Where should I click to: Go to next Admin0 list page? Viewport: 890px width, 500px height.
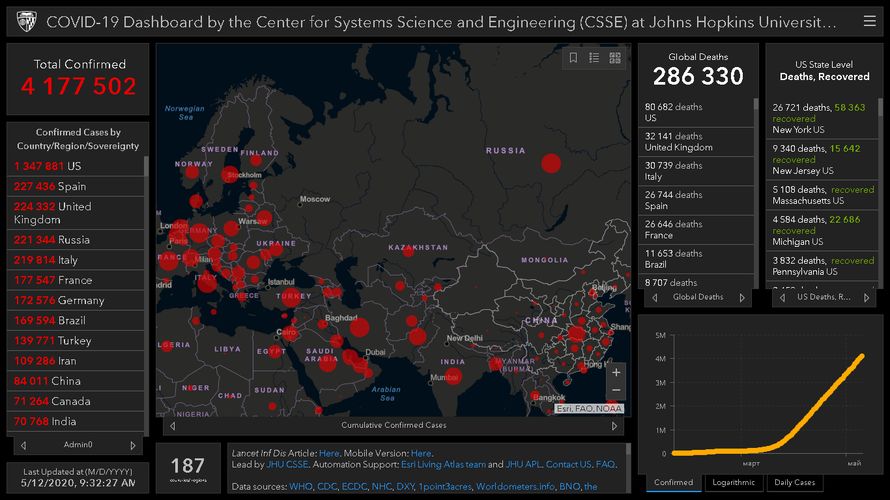click(x=133, y=445)
